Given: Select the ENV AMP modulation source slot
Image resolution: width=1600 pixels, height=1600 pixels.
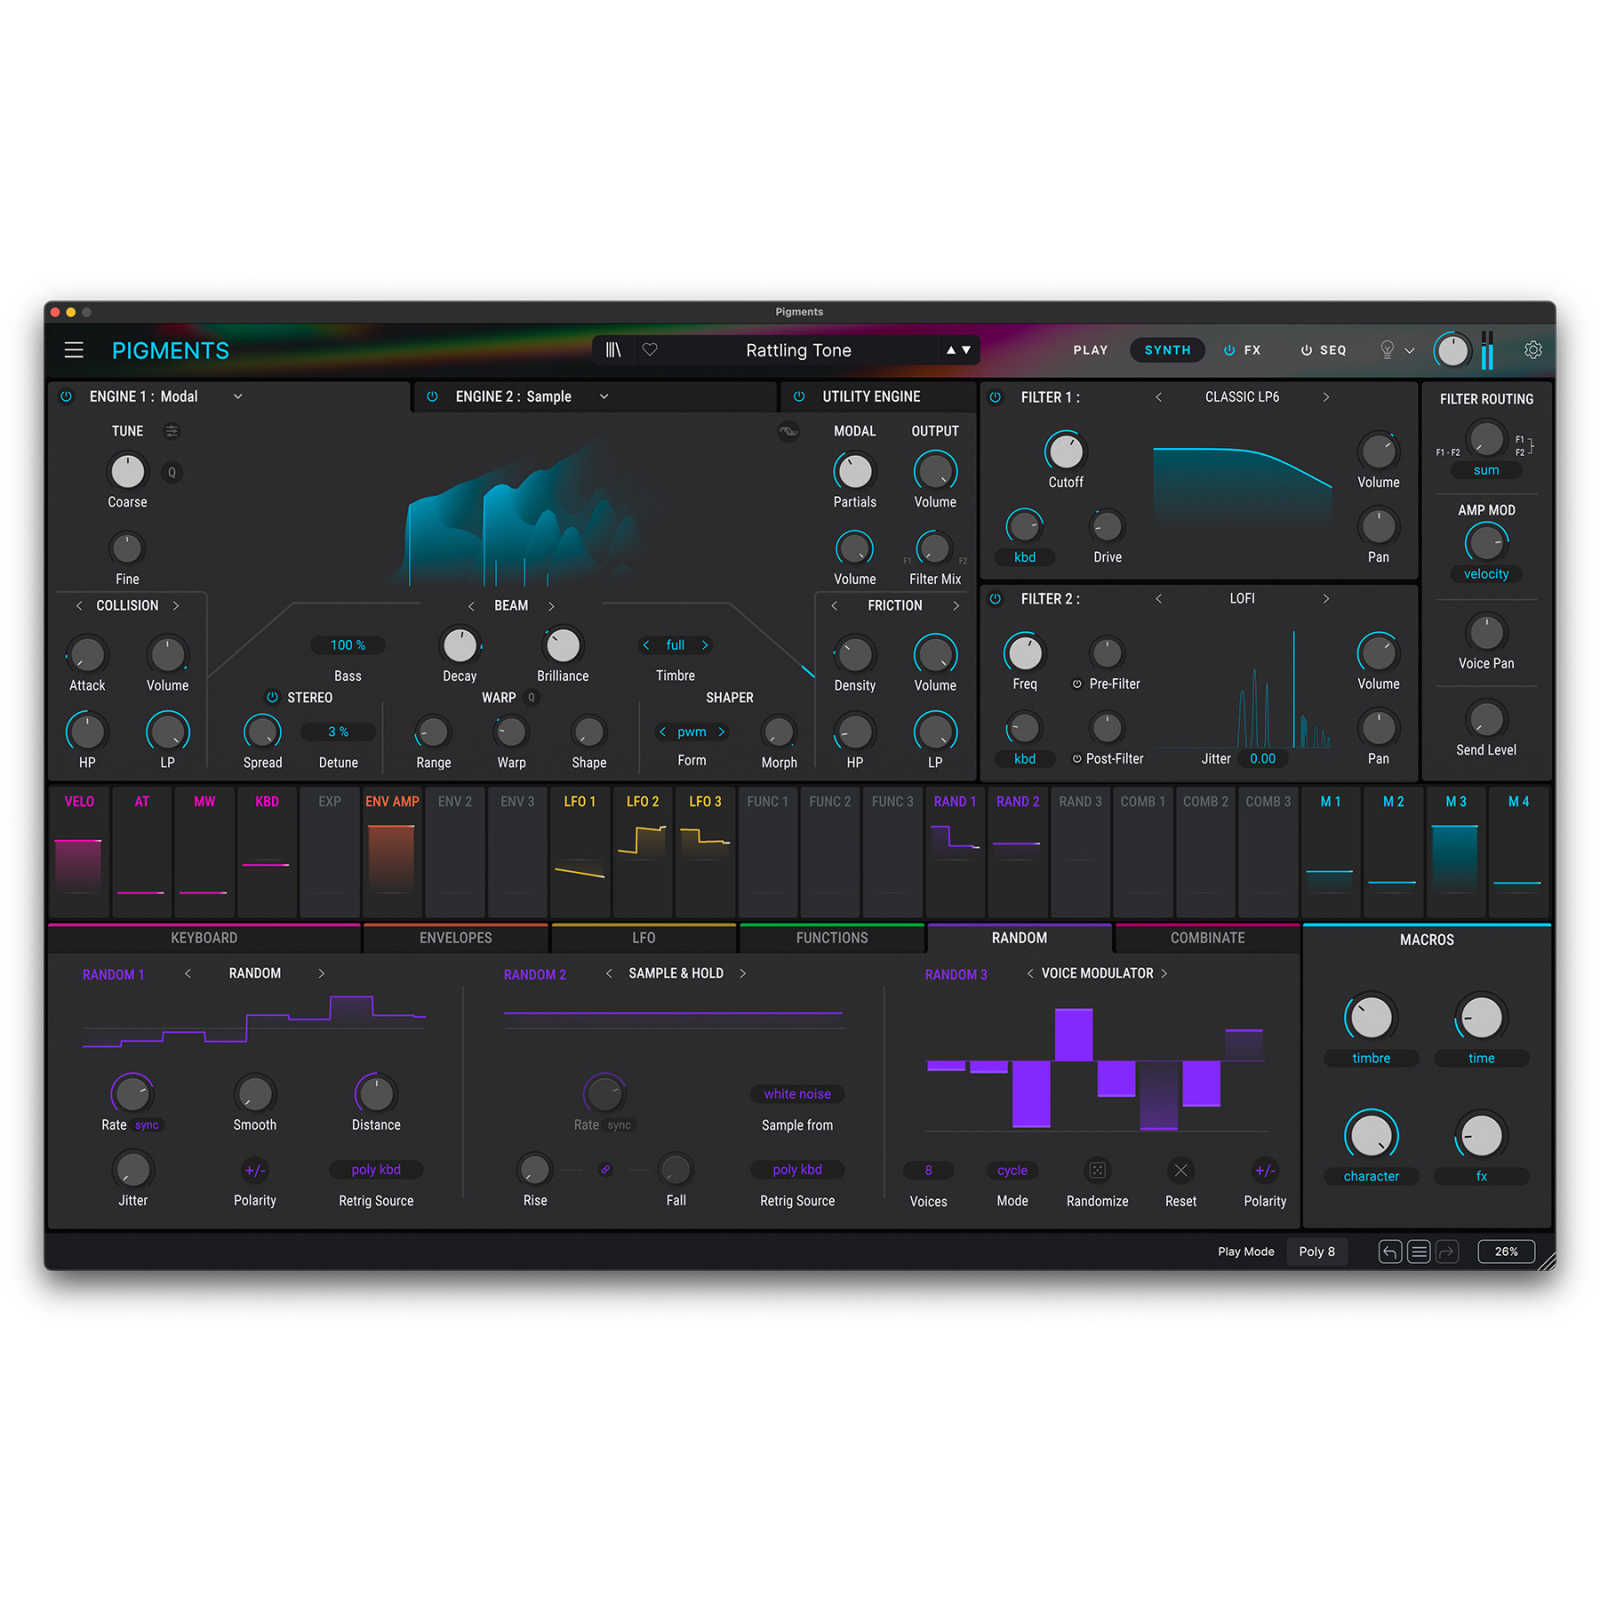Looking at the screenshot, I should (392, 852).
